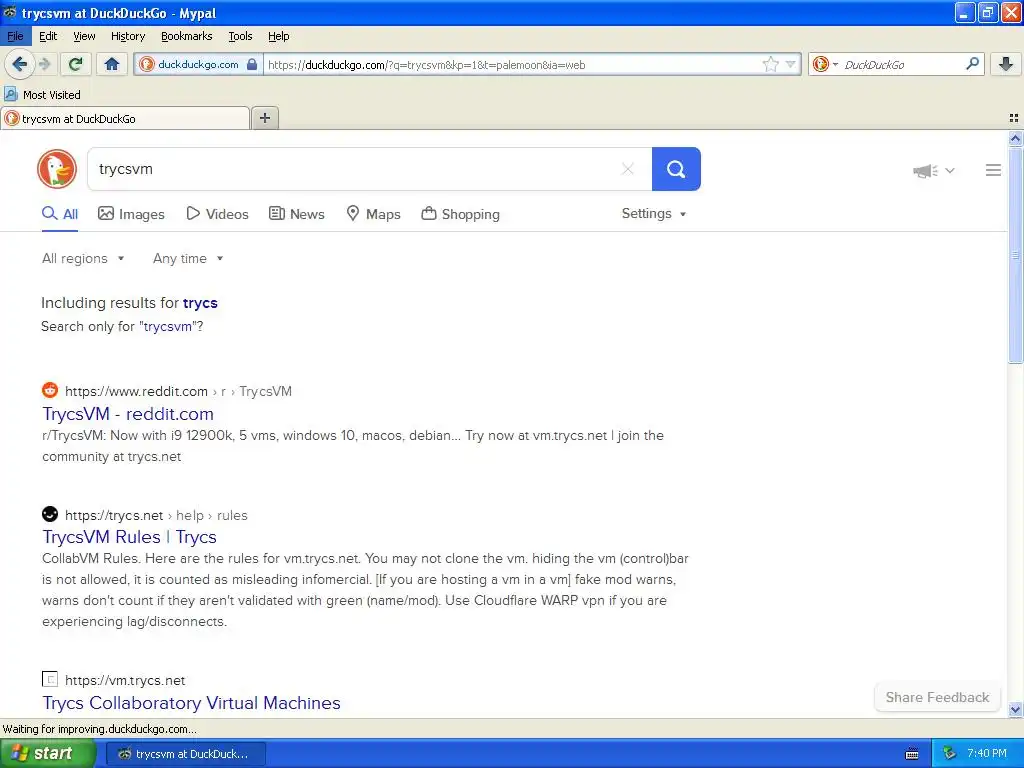Open the File menu

pos(15,36)
